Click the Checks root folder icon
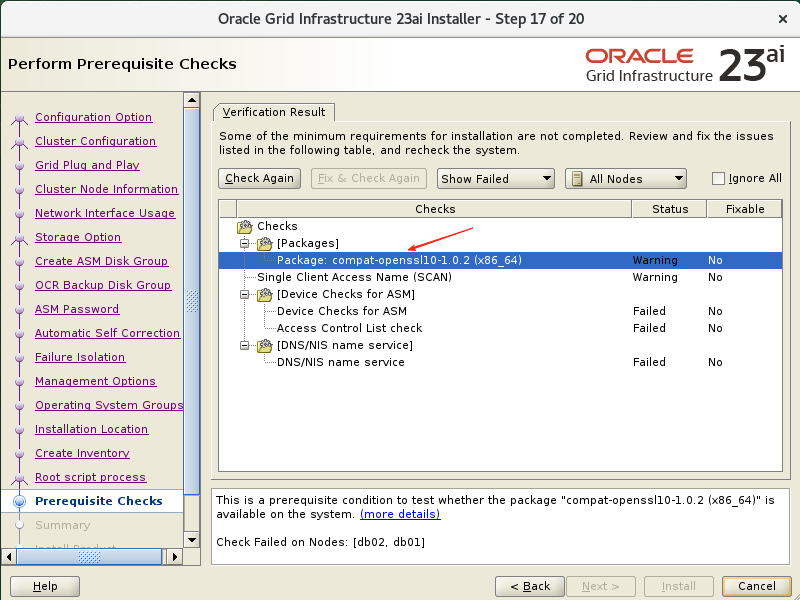The height and width of the screenshot is (600, 800). (244, 226)
